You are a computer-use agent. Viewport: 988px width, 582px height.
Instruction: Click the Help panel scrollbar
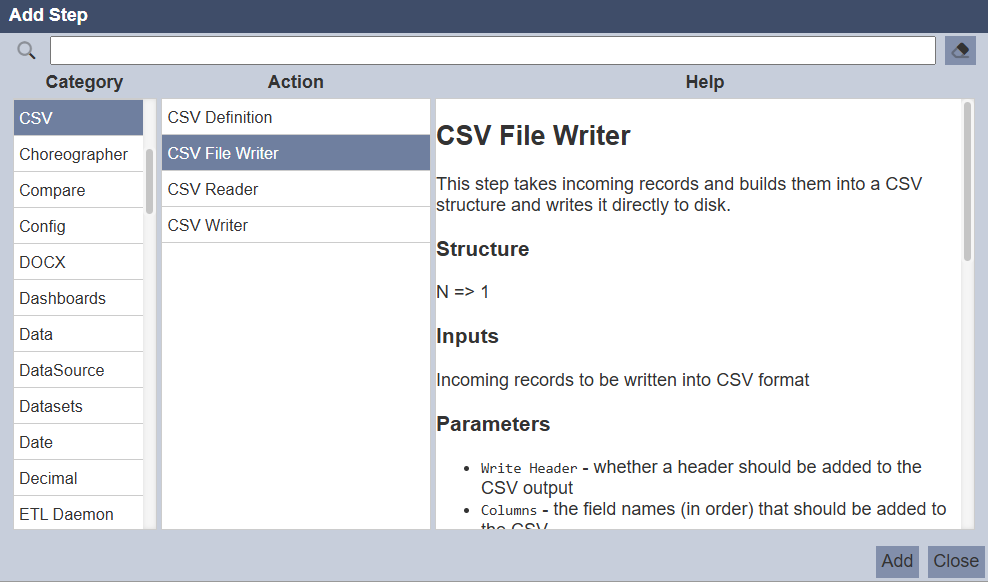967,181
